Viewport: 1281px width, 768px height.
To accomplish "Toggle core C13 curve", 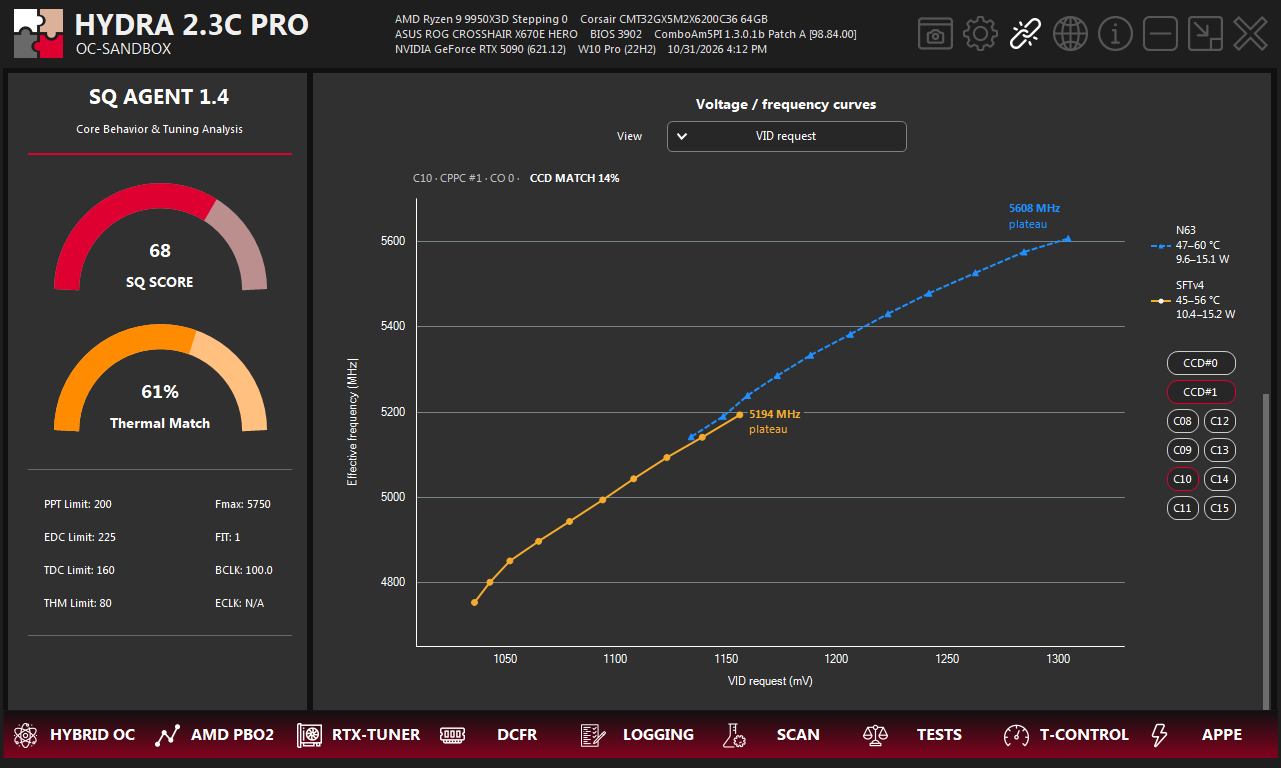I will coord(1219,450).
